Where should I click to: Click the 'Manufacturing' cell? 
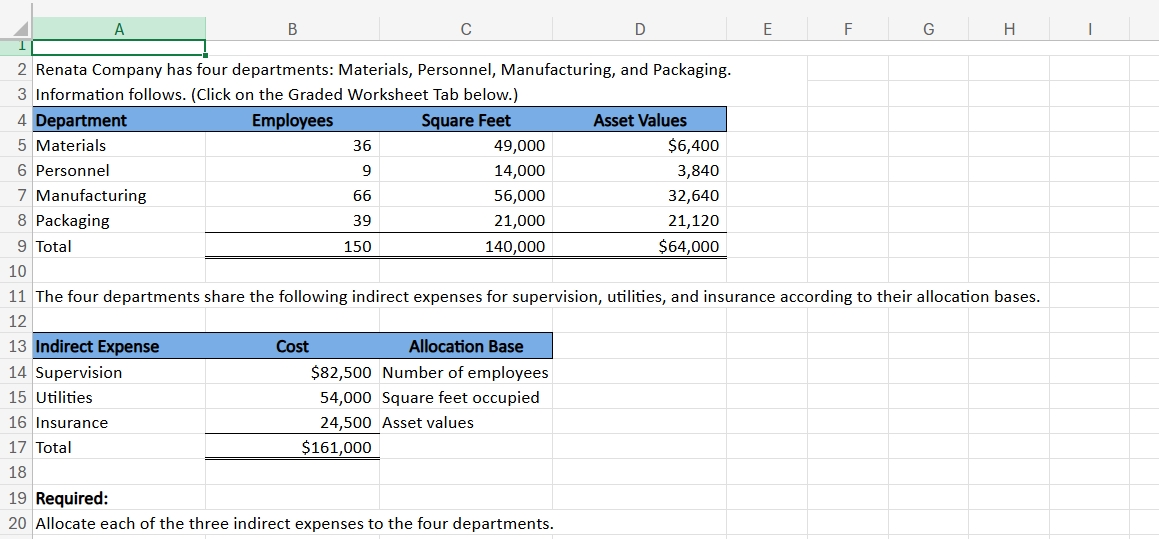(119, 196)
